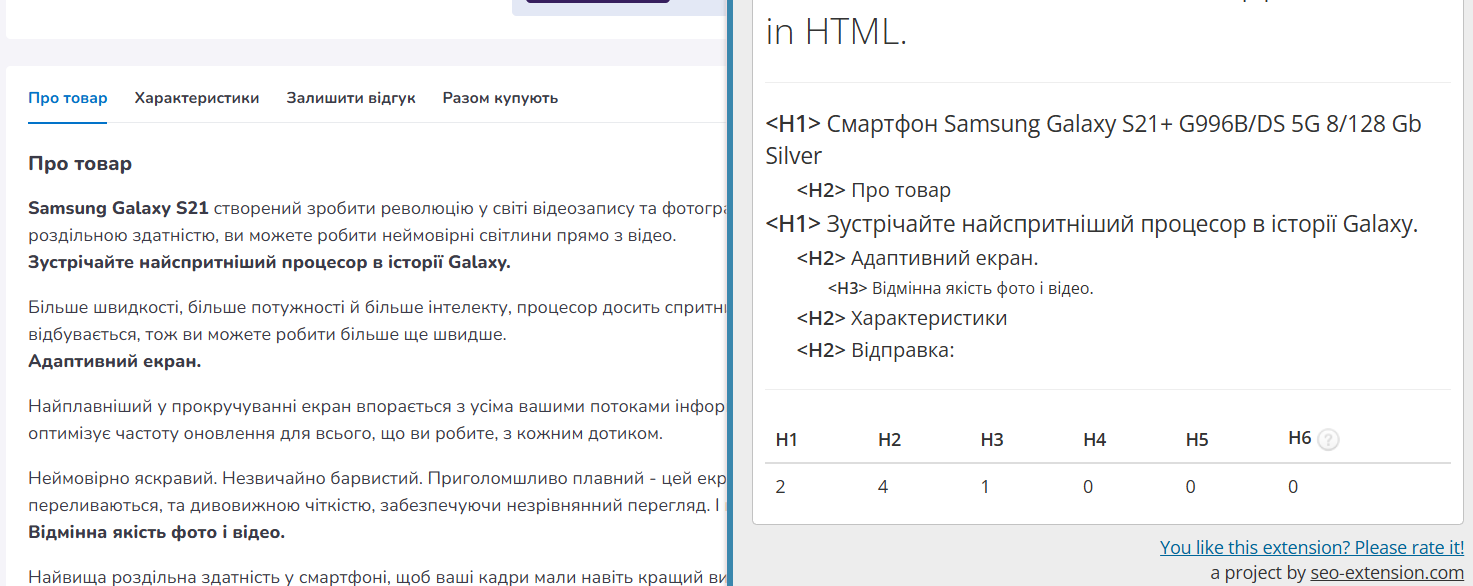The image size is (1473, 586).
Task: Select the H2 Характеристики outline entry
Action: point(902,318)
